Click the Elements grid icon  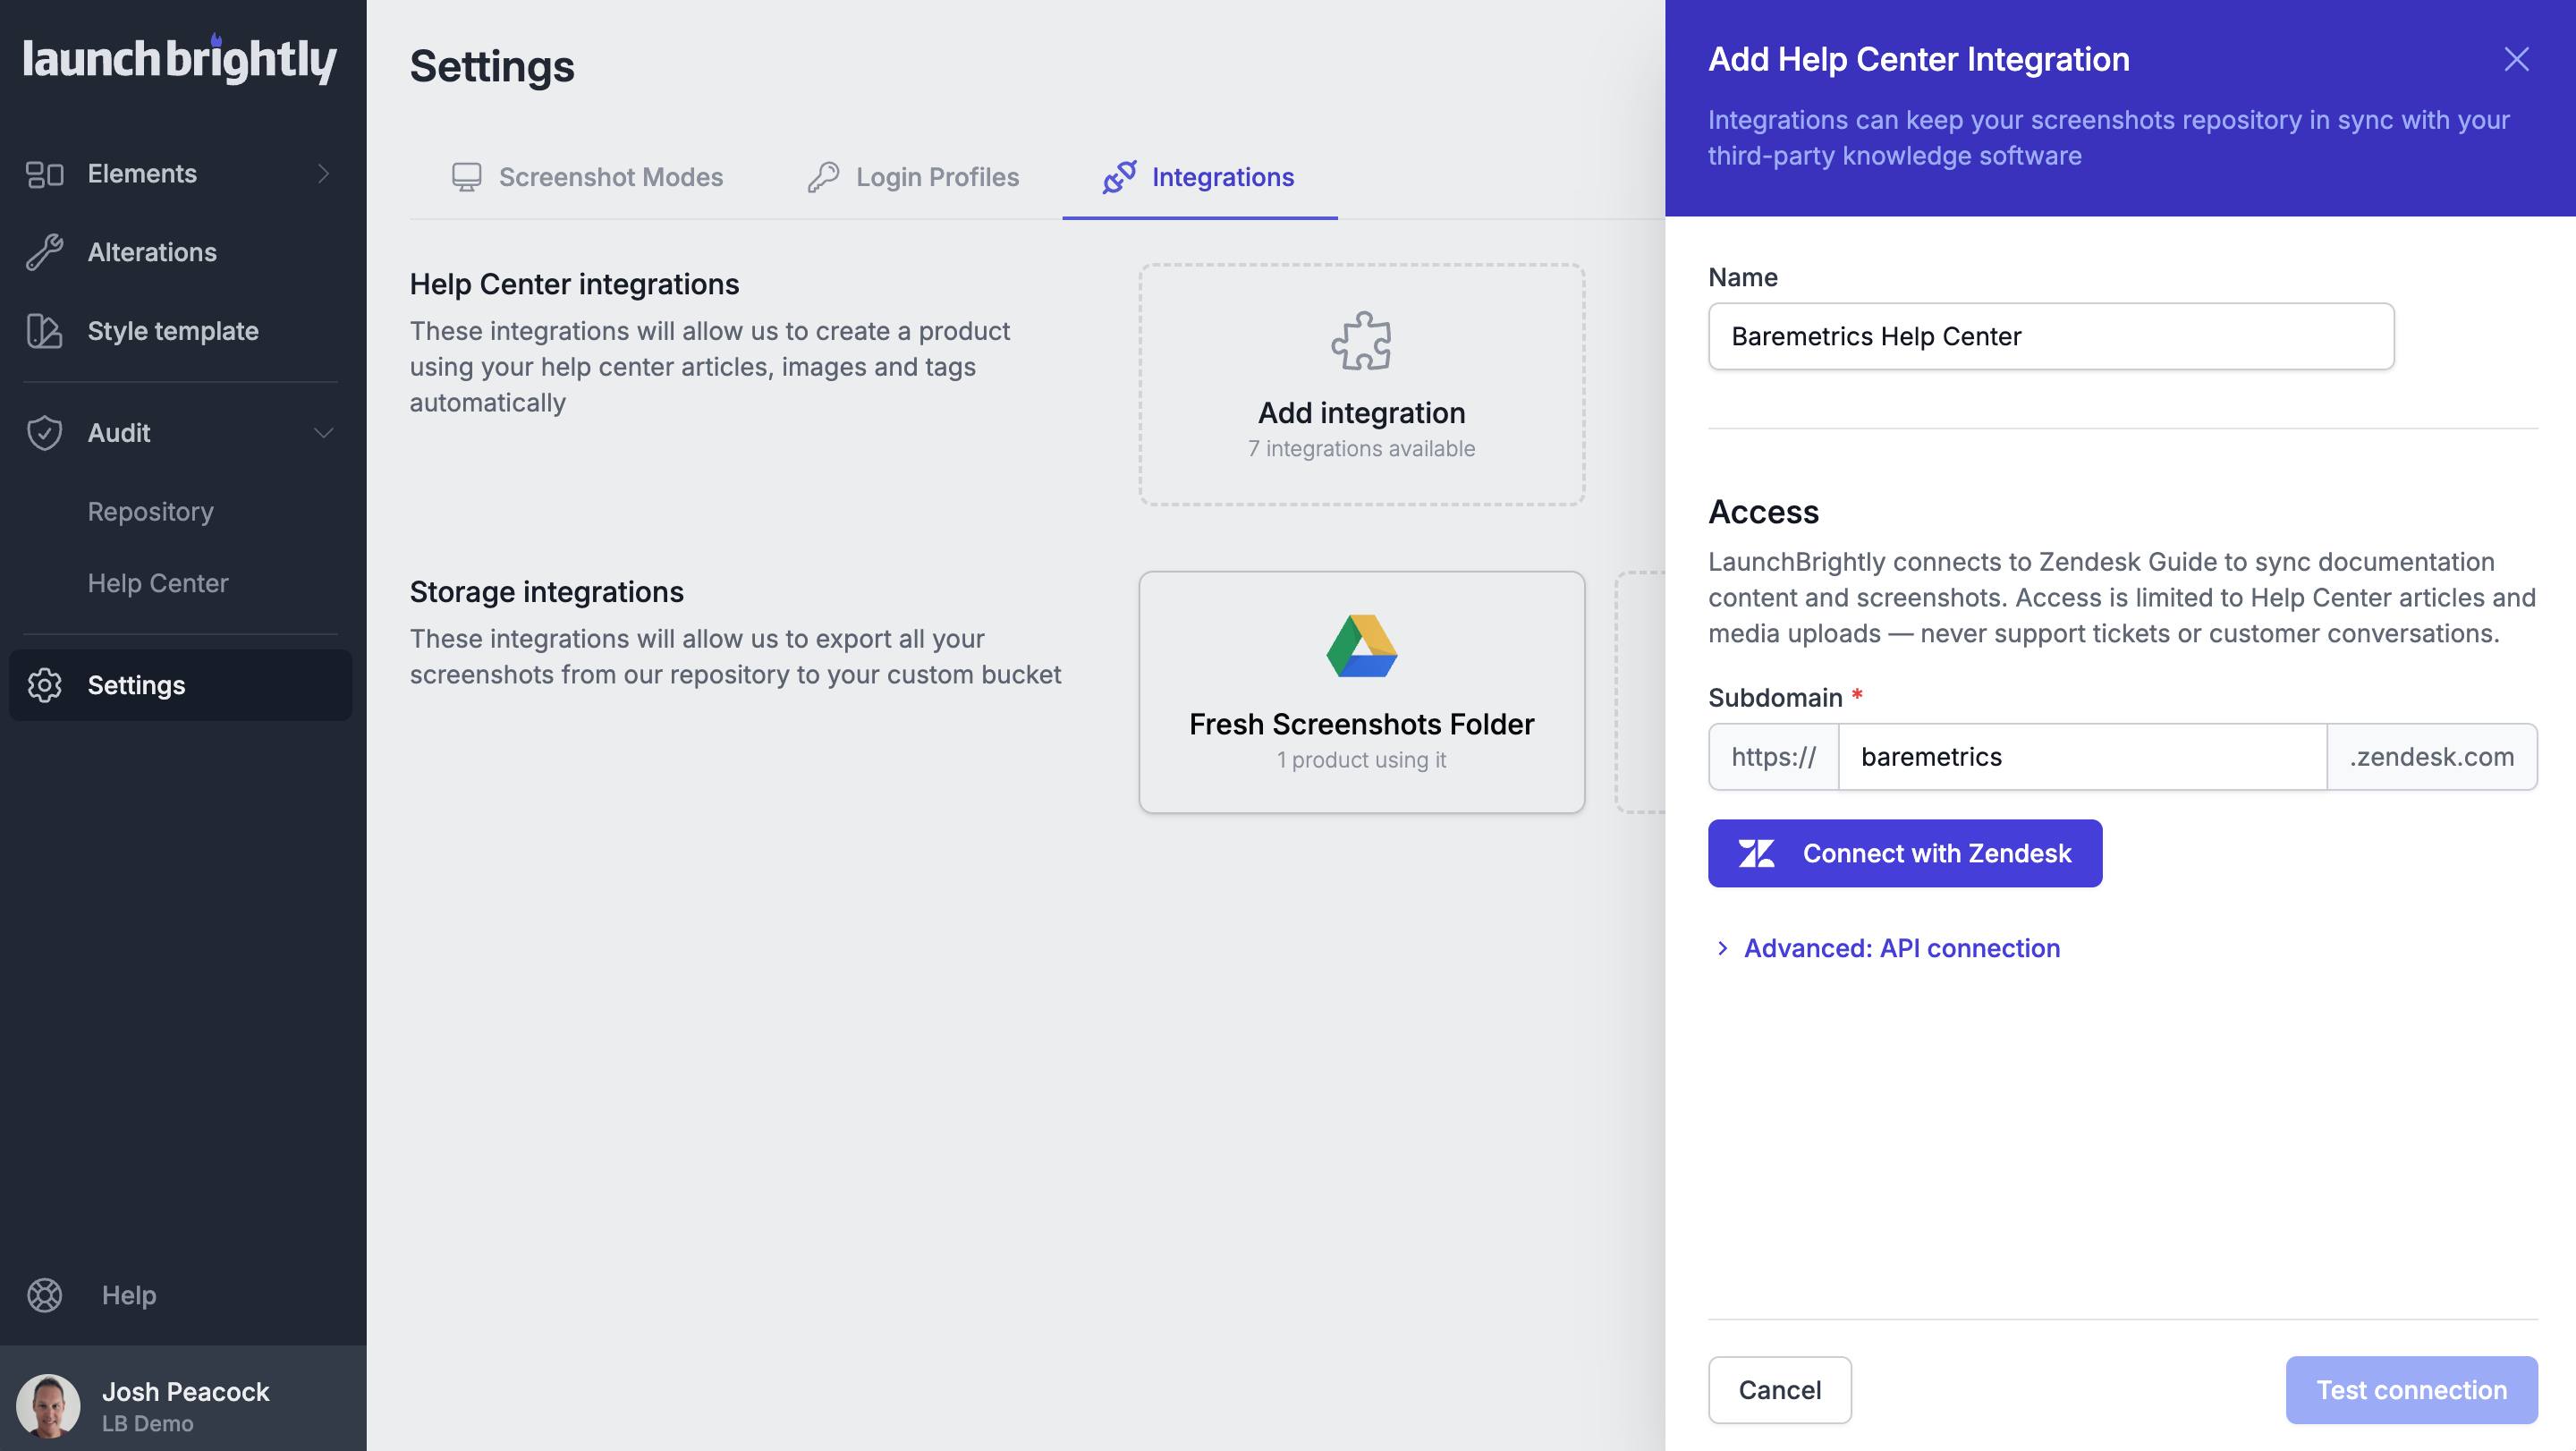45,174
